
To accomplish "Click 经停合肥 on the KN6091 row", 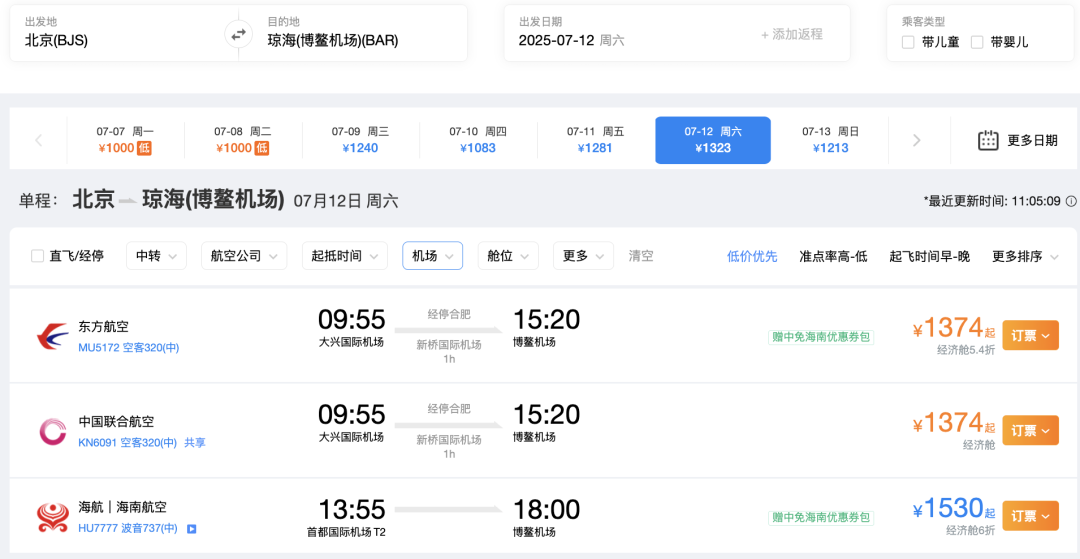I will (x=449, y=409).
